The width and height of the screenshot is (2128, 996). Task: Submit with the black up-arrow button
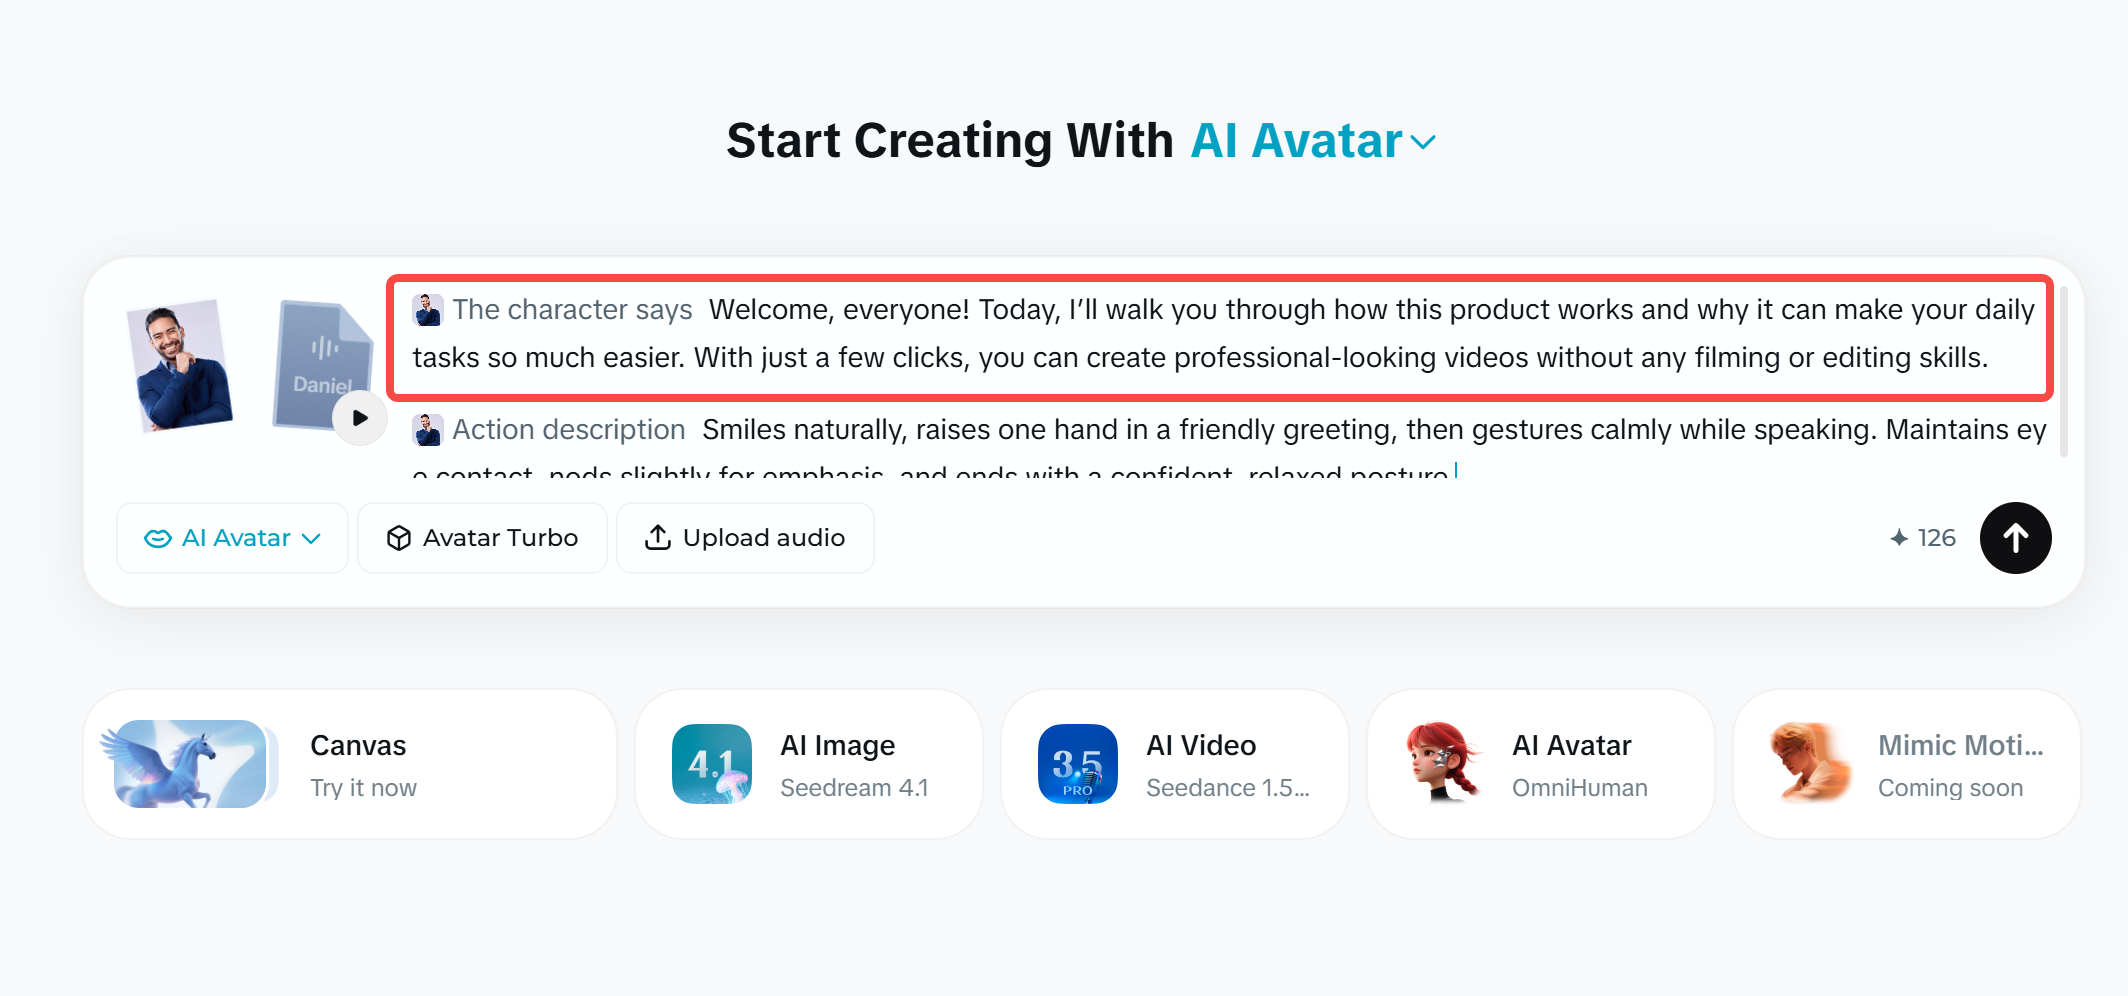pos(2015,538)
